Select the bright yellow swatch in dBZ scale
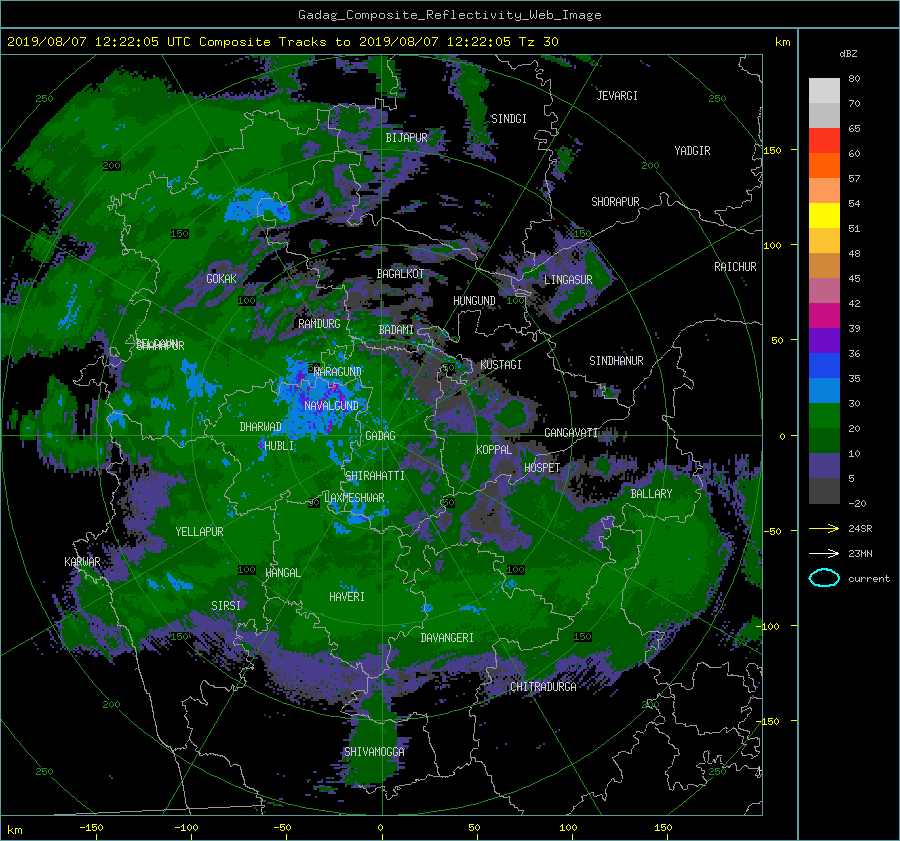The image size is (900, 841). pos(824,216)
